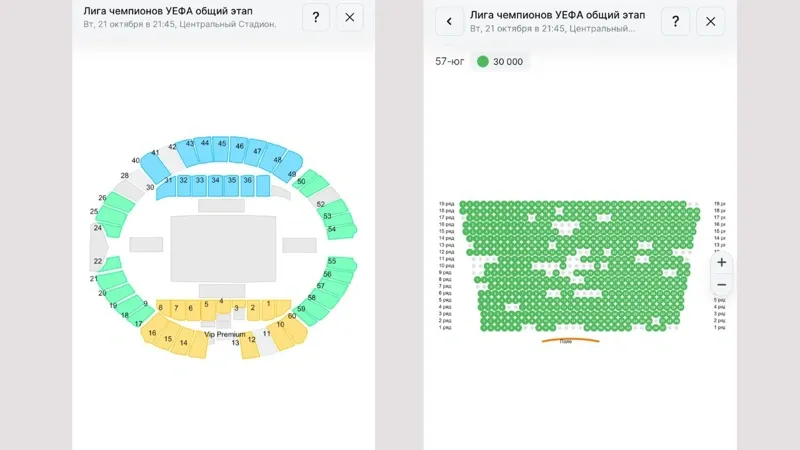Image resolution: width=800 pixels, height=450 pixels.
Task: Zoom out seat map with minus
Action: [722, 285]
